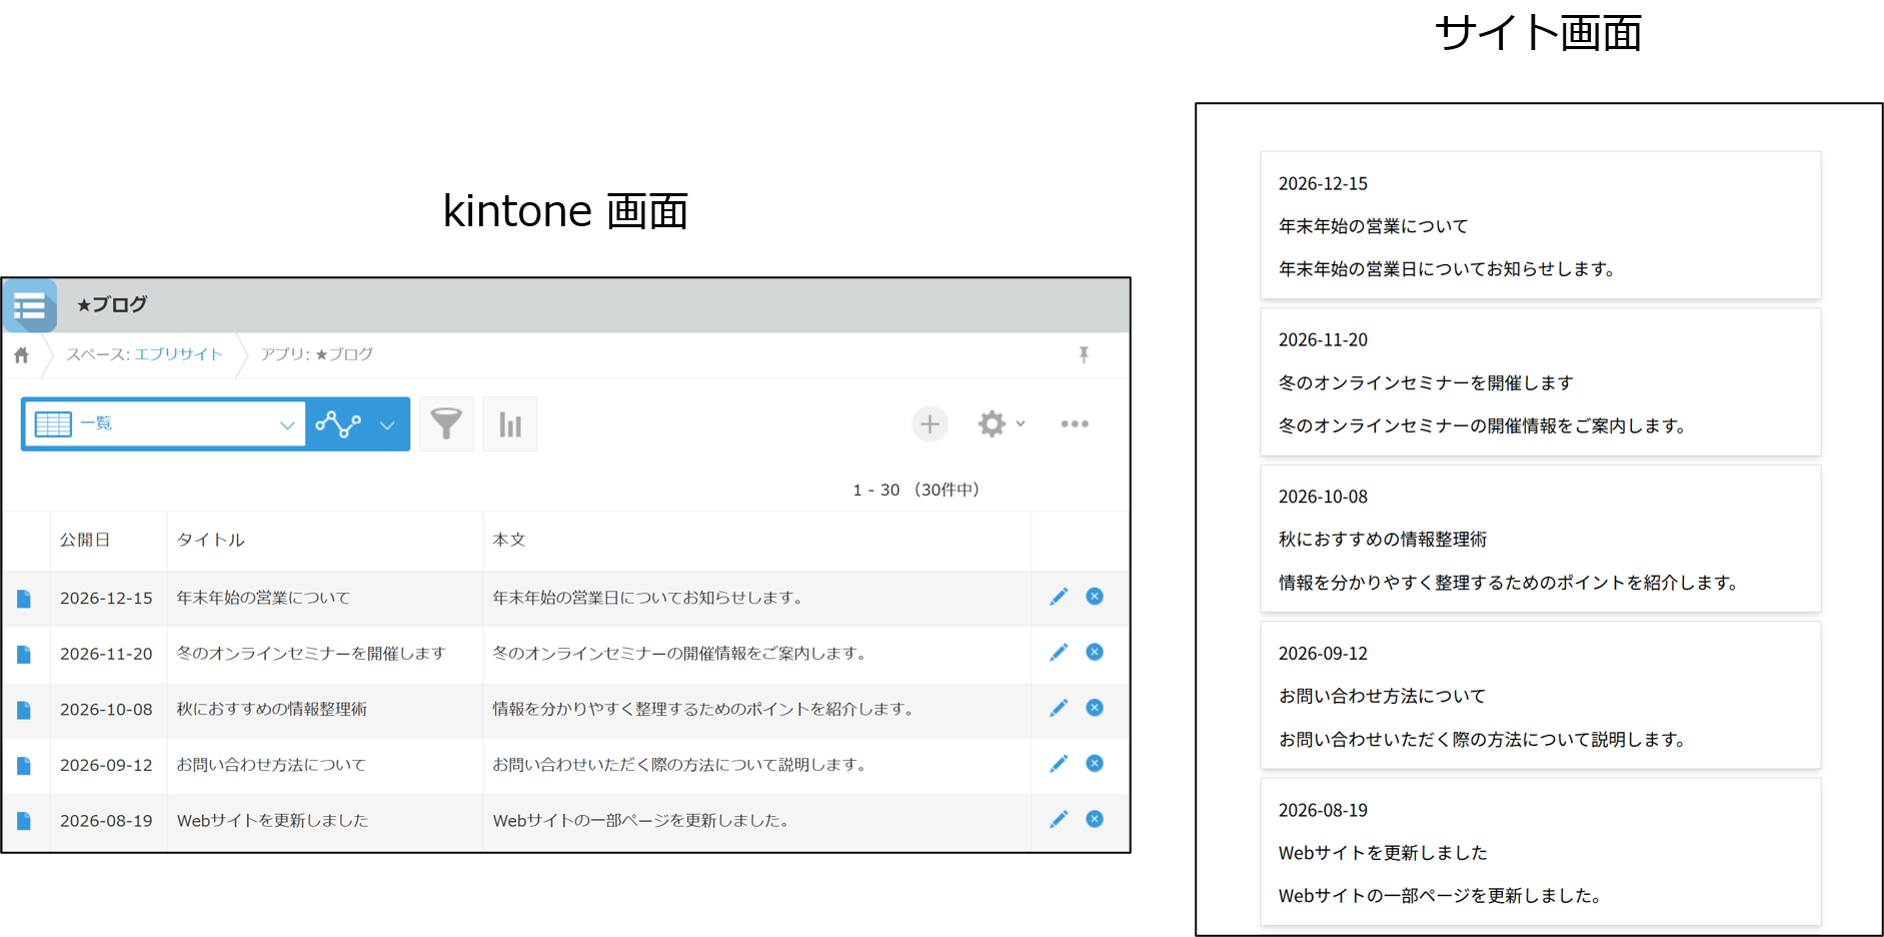
Task: Add a new record with plus icon
Action: tap(930, 424)
